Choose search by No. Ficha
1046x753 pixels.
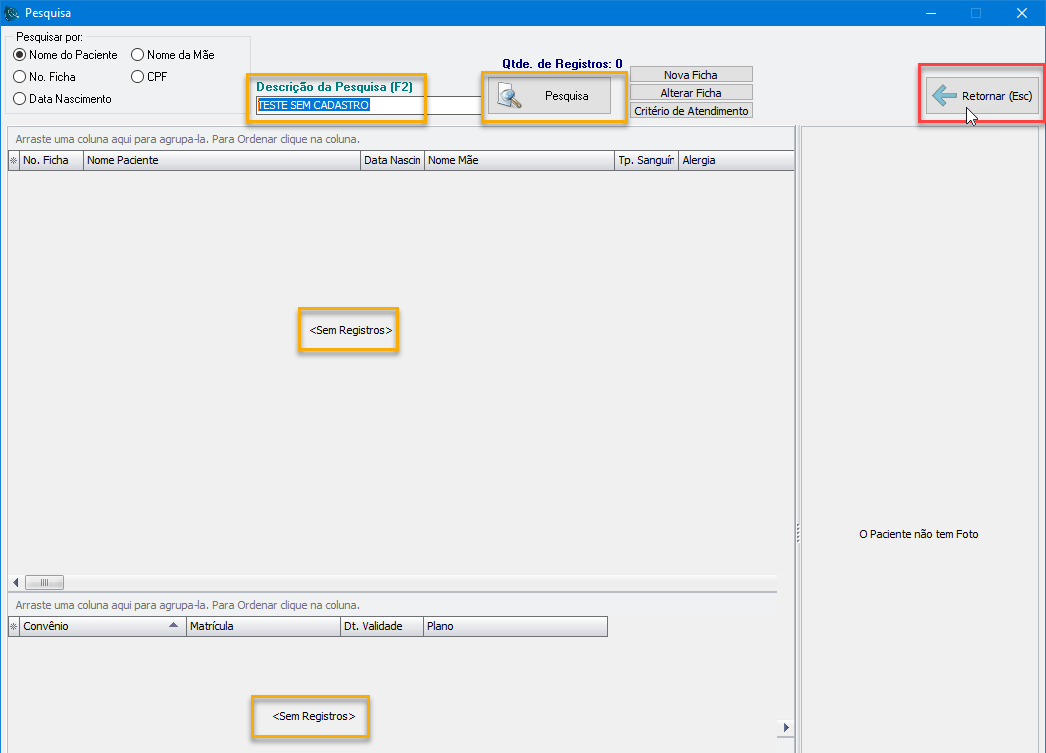pyautogui.click(x=20, y=76)
